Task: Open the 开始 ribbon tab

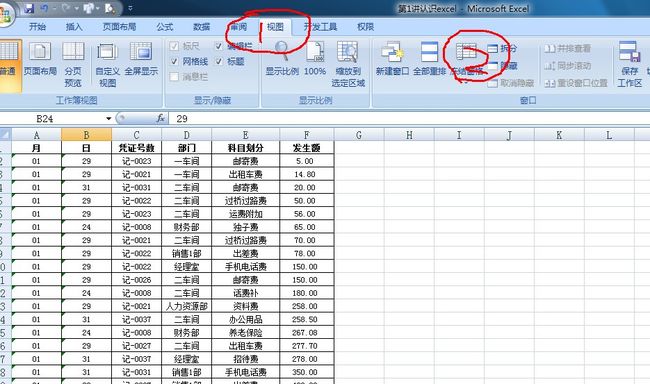Action: (37, 27)
